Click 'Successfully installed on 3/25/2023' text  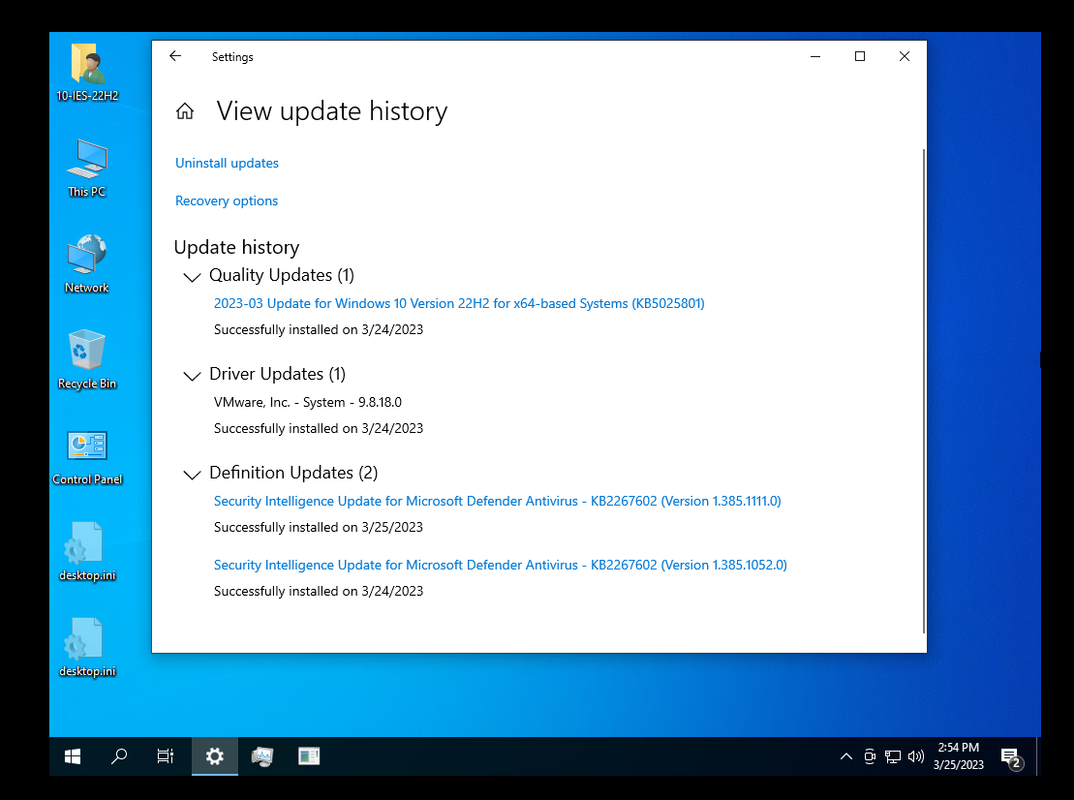pos(319,527)
